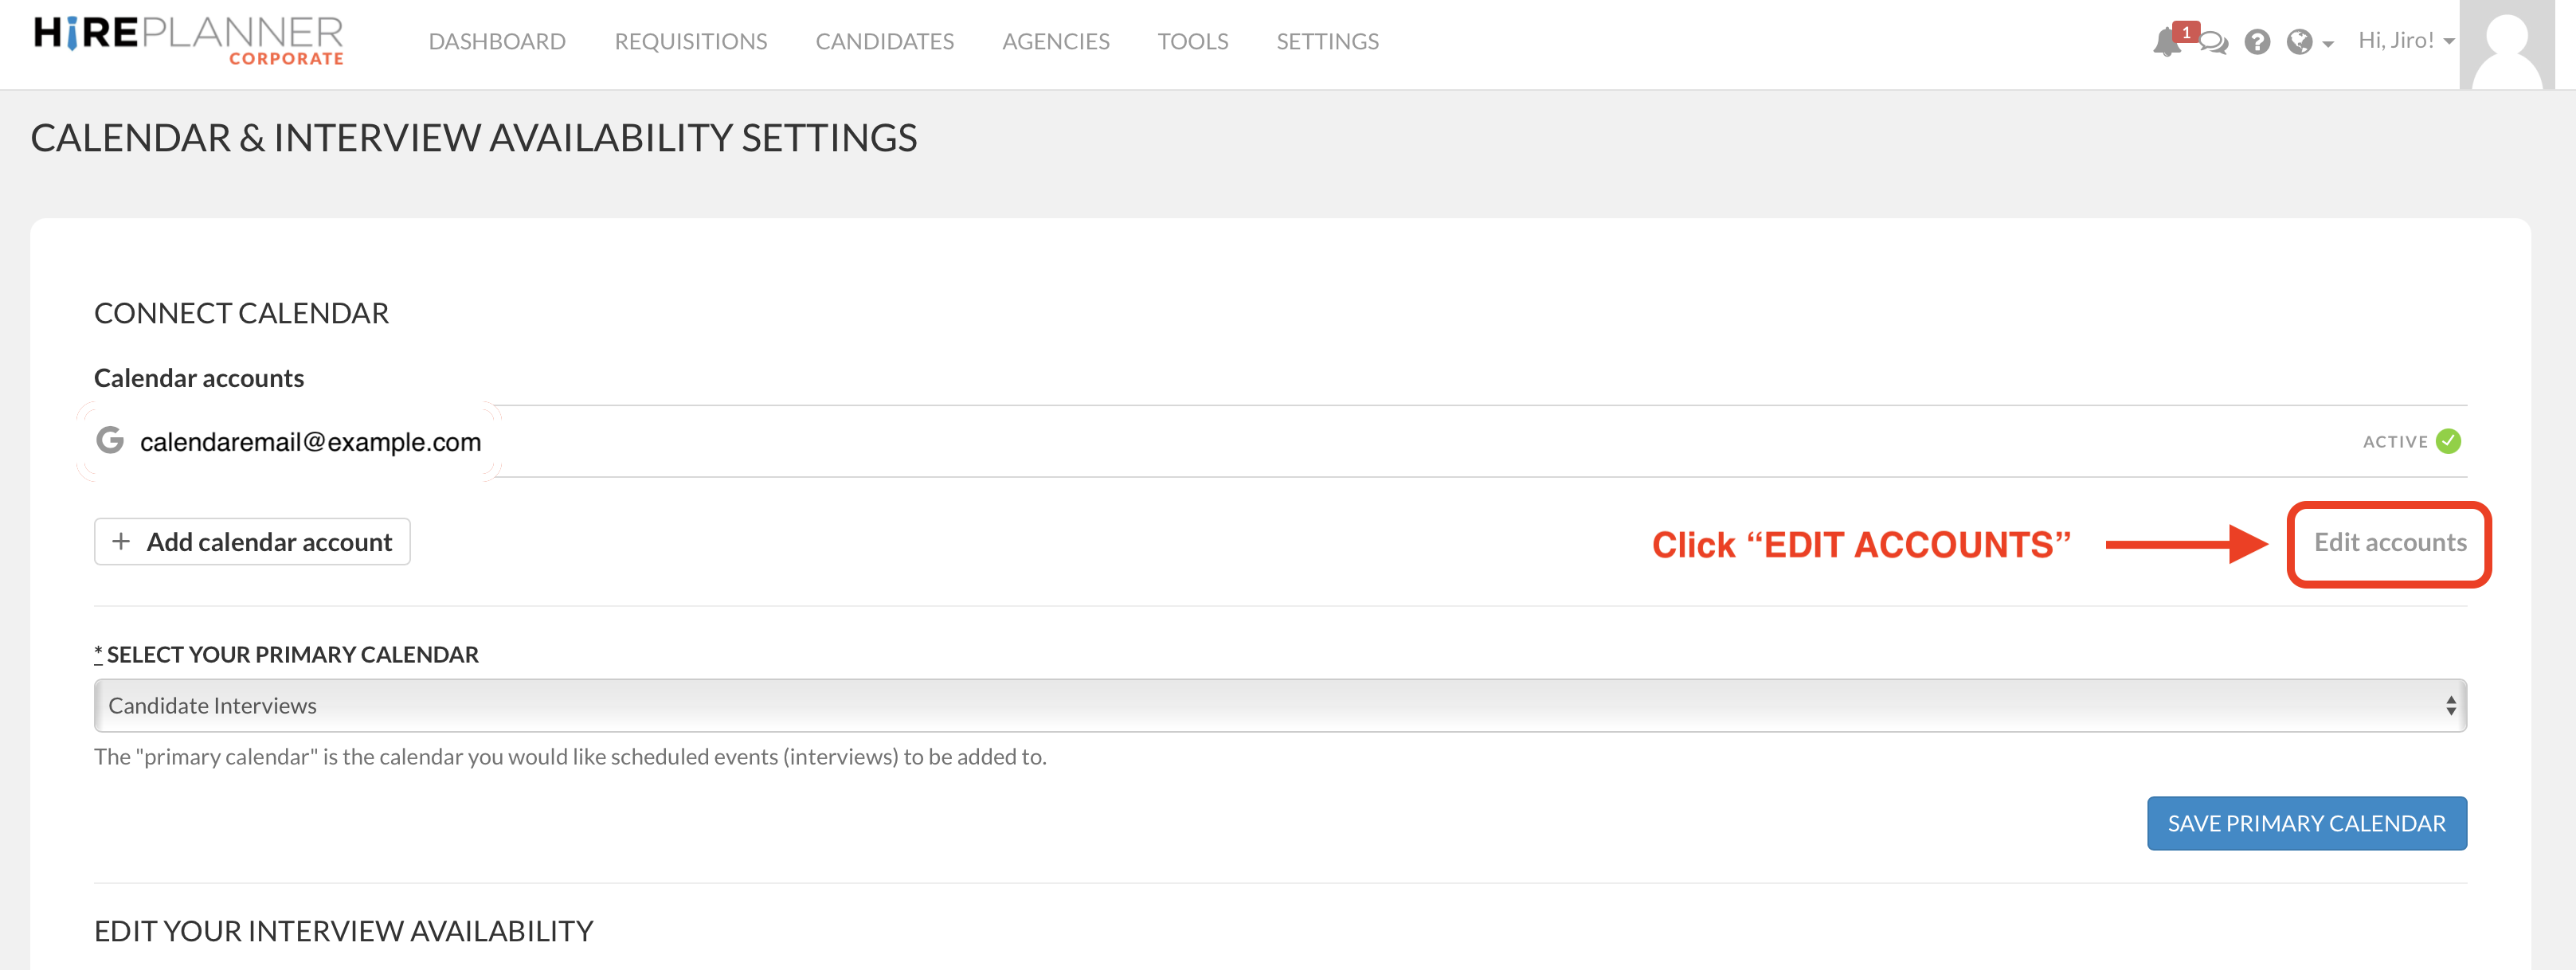The image size is (2576, 970).
Task: Open the Requisitions menu
Action: tap(690, 41)
